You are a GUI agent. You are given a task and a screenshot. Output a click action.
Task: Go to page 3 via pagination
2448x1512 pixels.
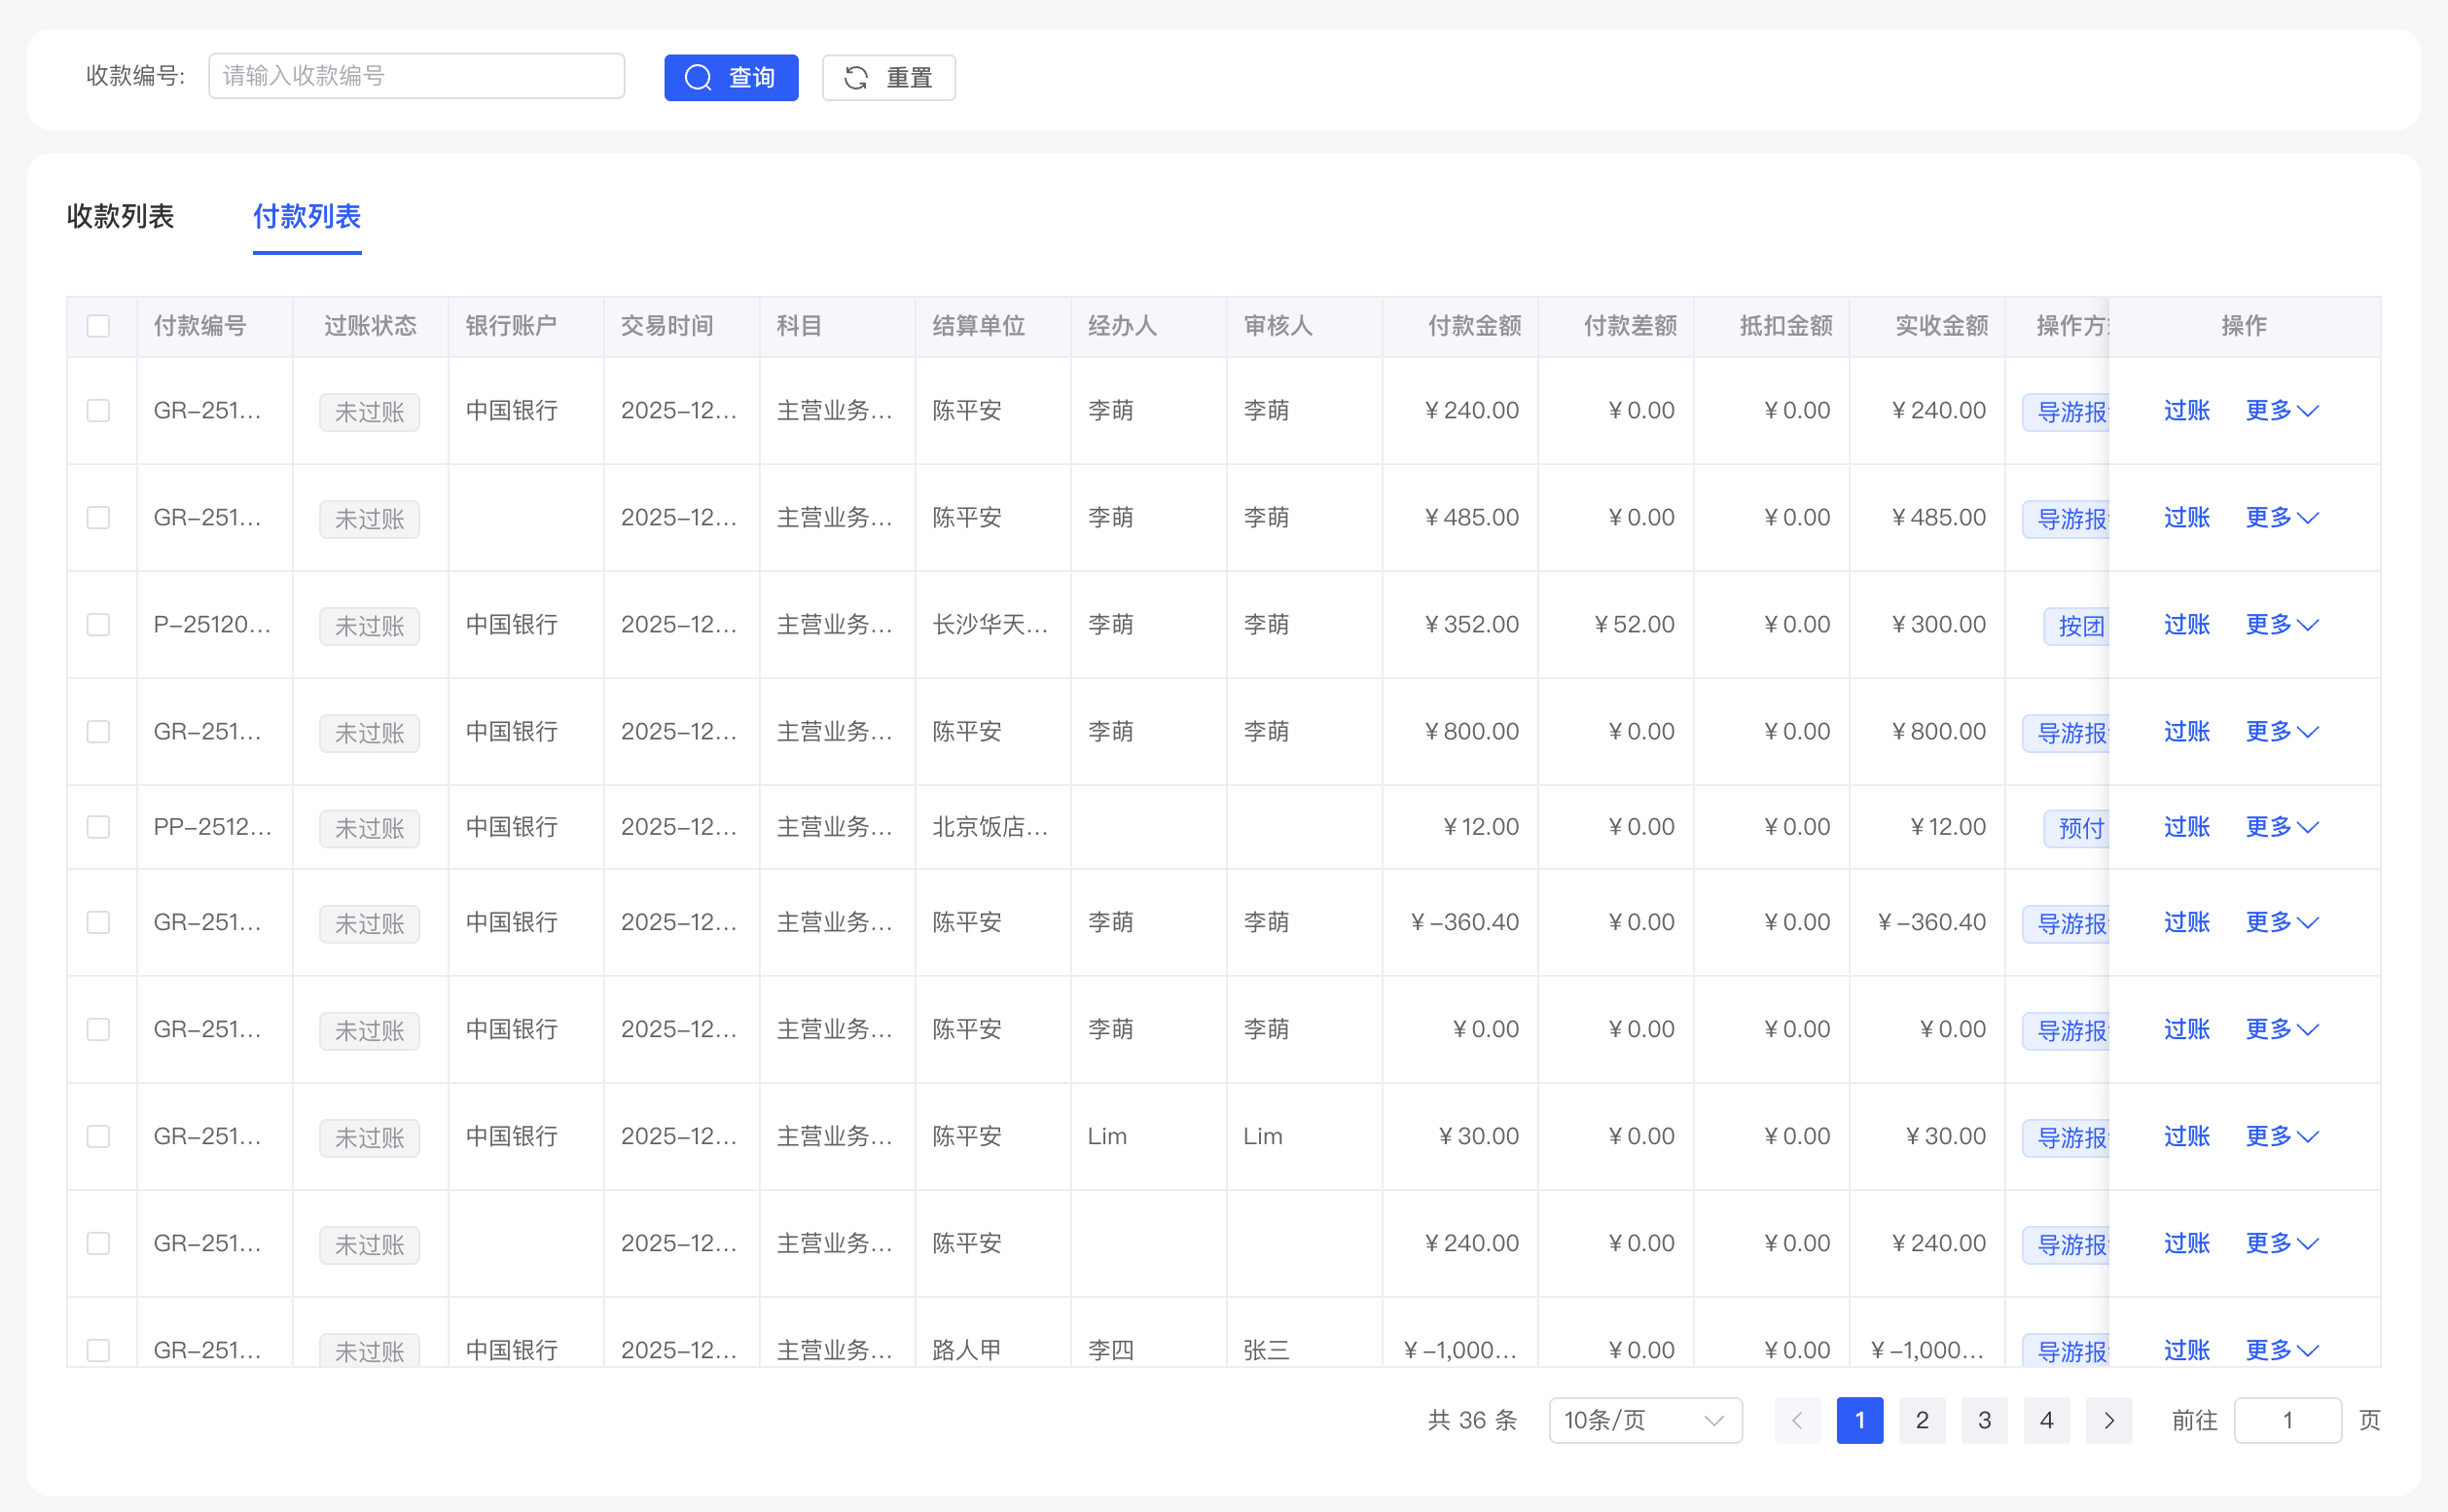coord(1984,1420)
